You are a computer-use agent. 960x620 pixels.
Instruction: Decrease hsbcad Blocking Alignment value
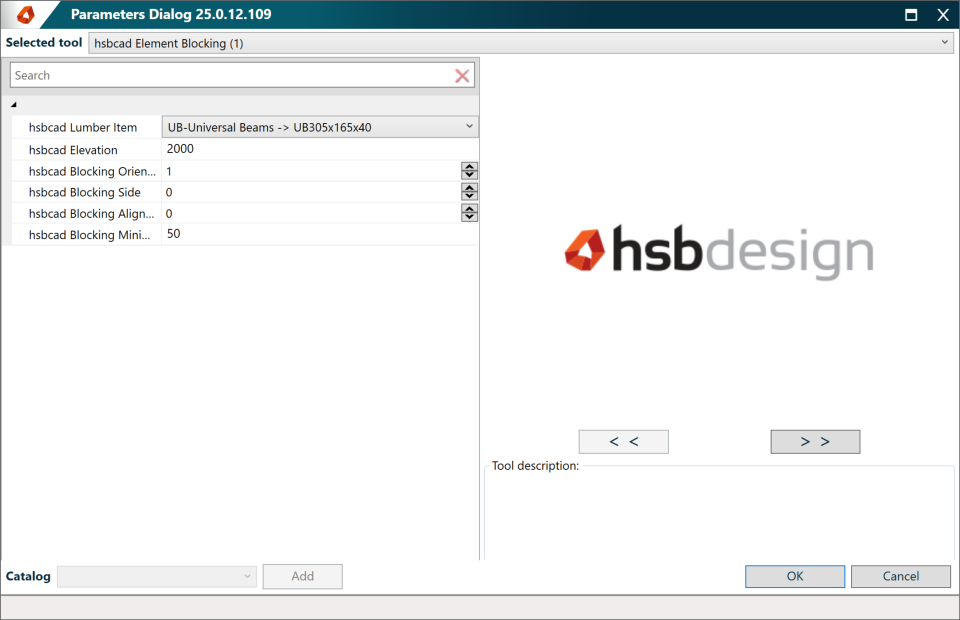[470, 217]
